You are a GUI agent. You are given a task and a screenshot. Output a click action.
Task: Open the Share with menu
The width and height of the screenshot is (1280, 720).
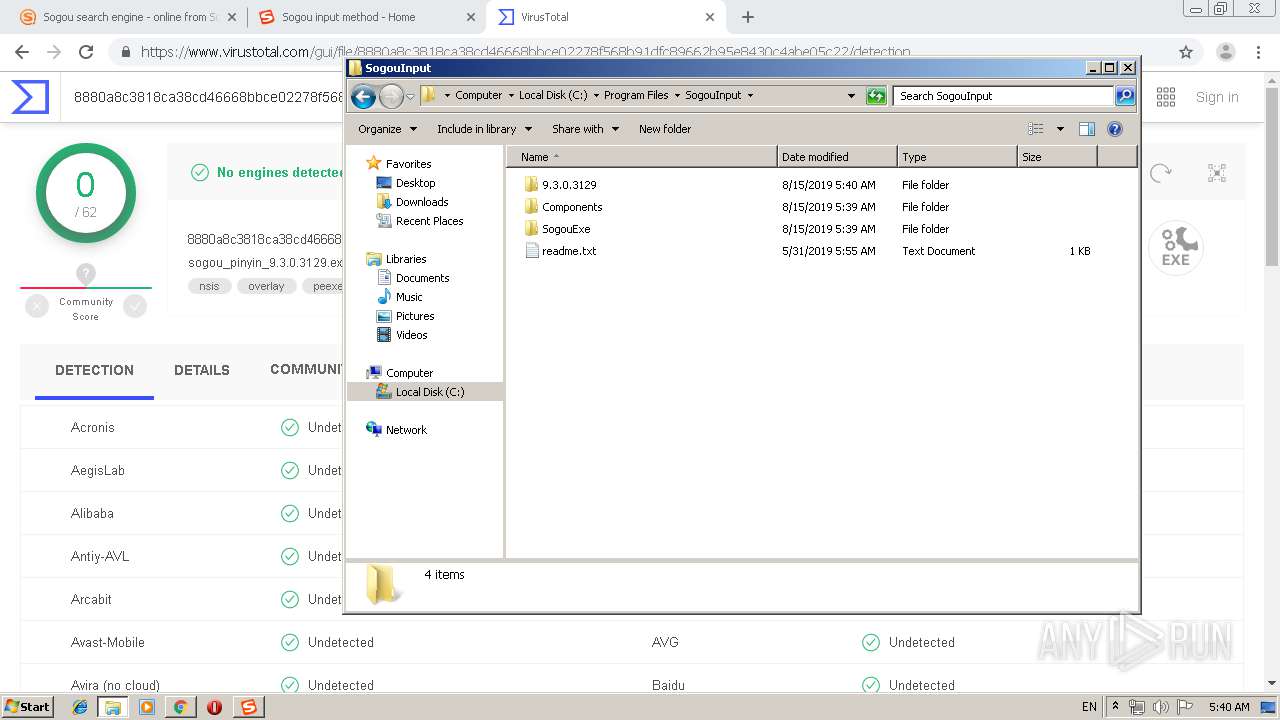(x=585, y=129)
